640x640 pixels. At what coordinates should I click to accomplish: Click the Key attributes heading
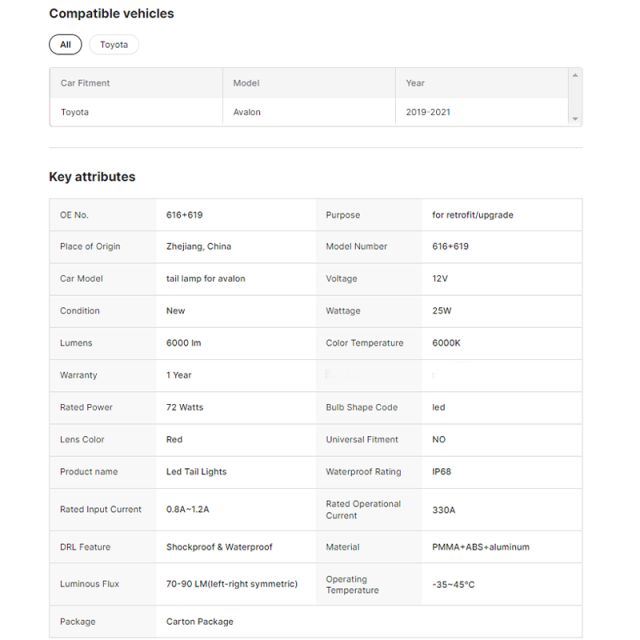[92, 177]
